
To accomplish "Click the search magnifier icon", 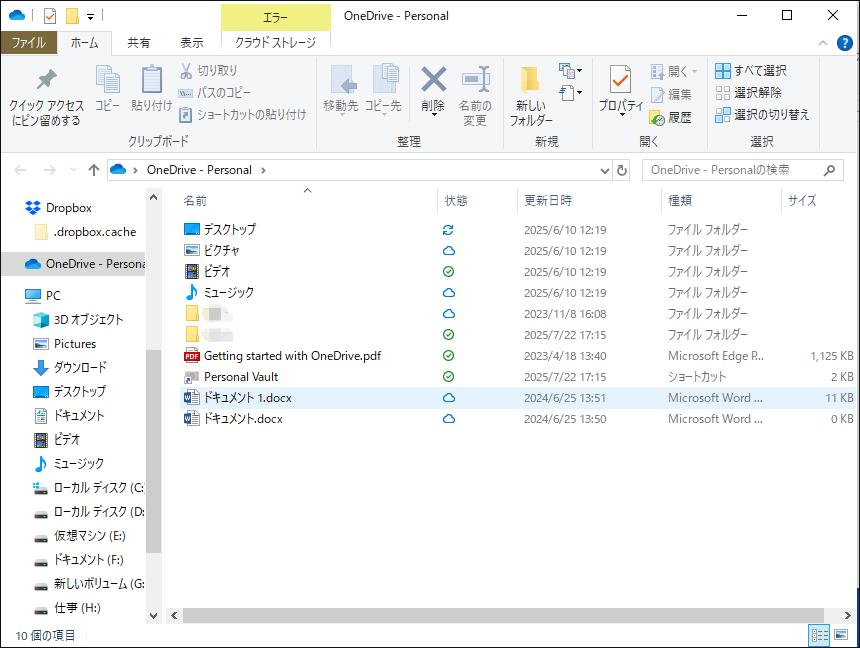I will pyautogui.click(x=829, y=170).
